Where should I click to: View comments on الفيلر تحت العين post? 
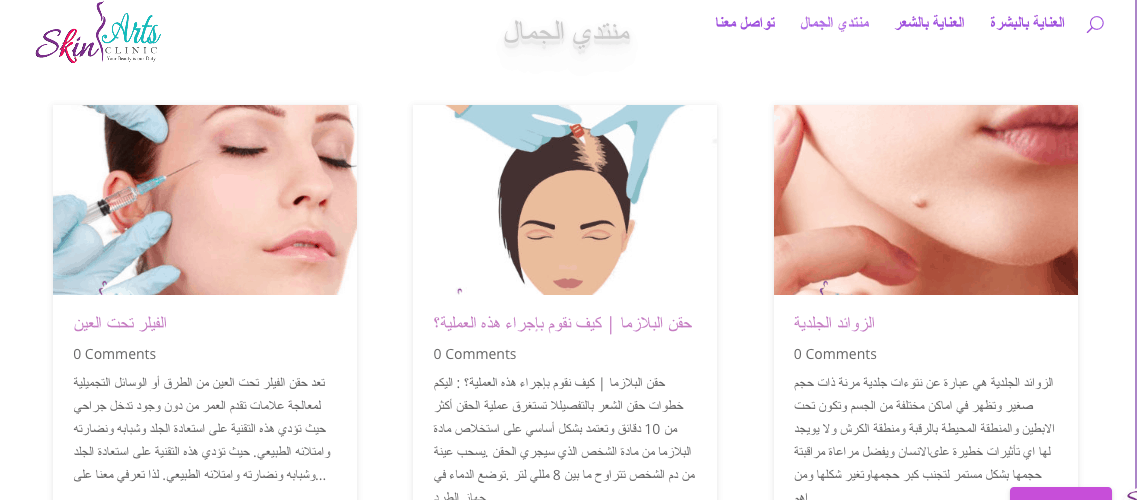[115, 354]
